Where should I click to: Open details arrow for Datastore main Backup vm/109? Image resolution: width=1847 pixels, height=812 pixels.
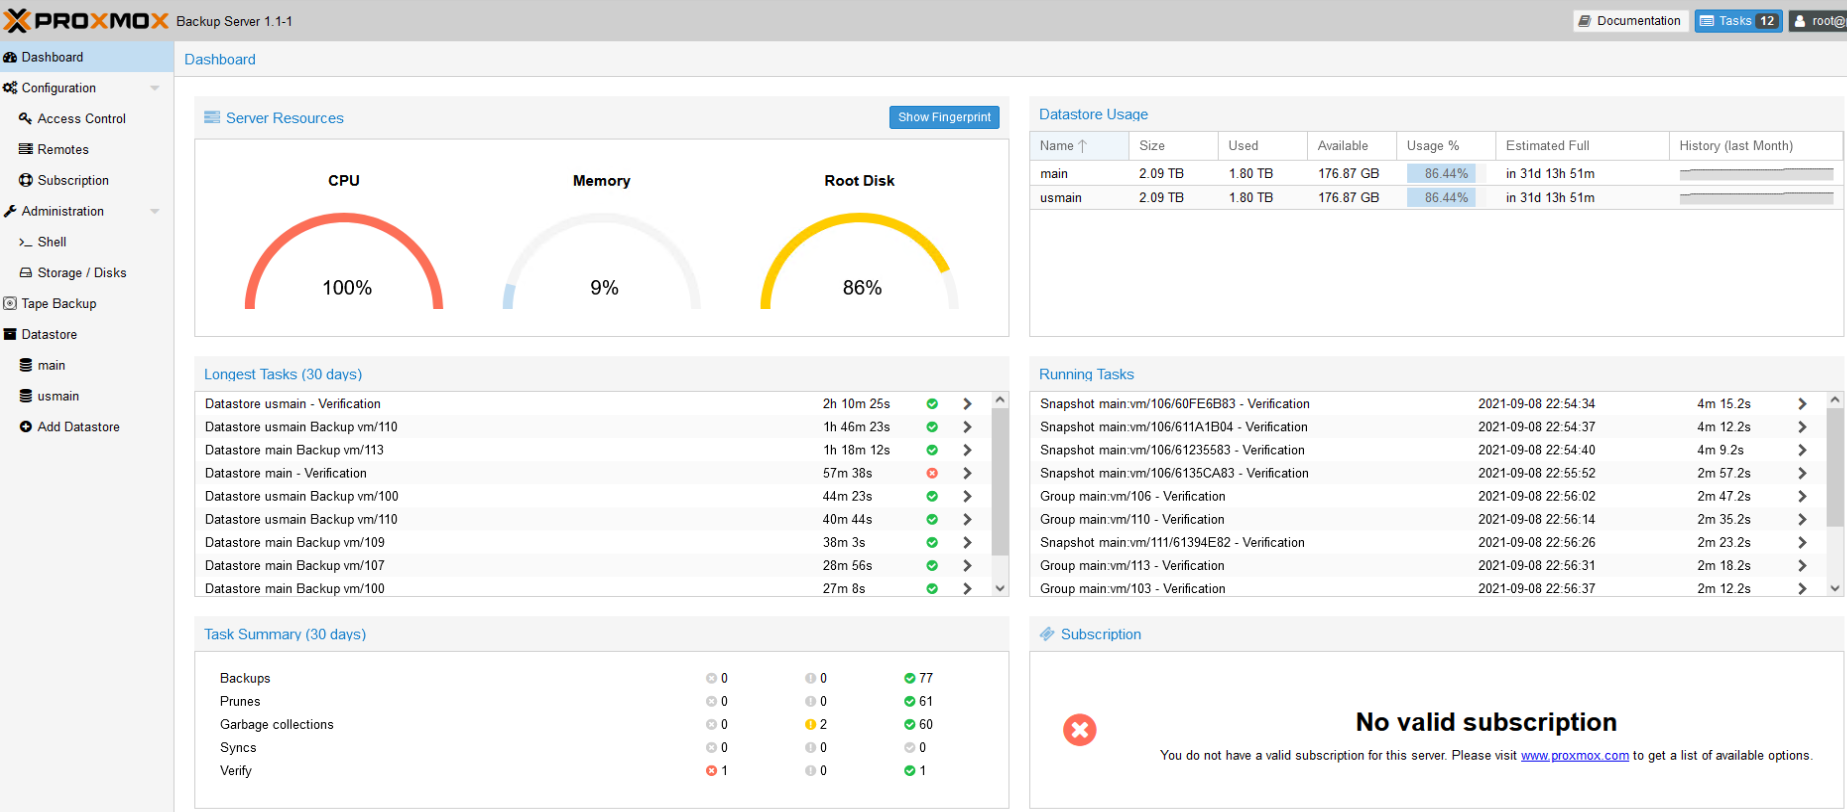point(967,542)
